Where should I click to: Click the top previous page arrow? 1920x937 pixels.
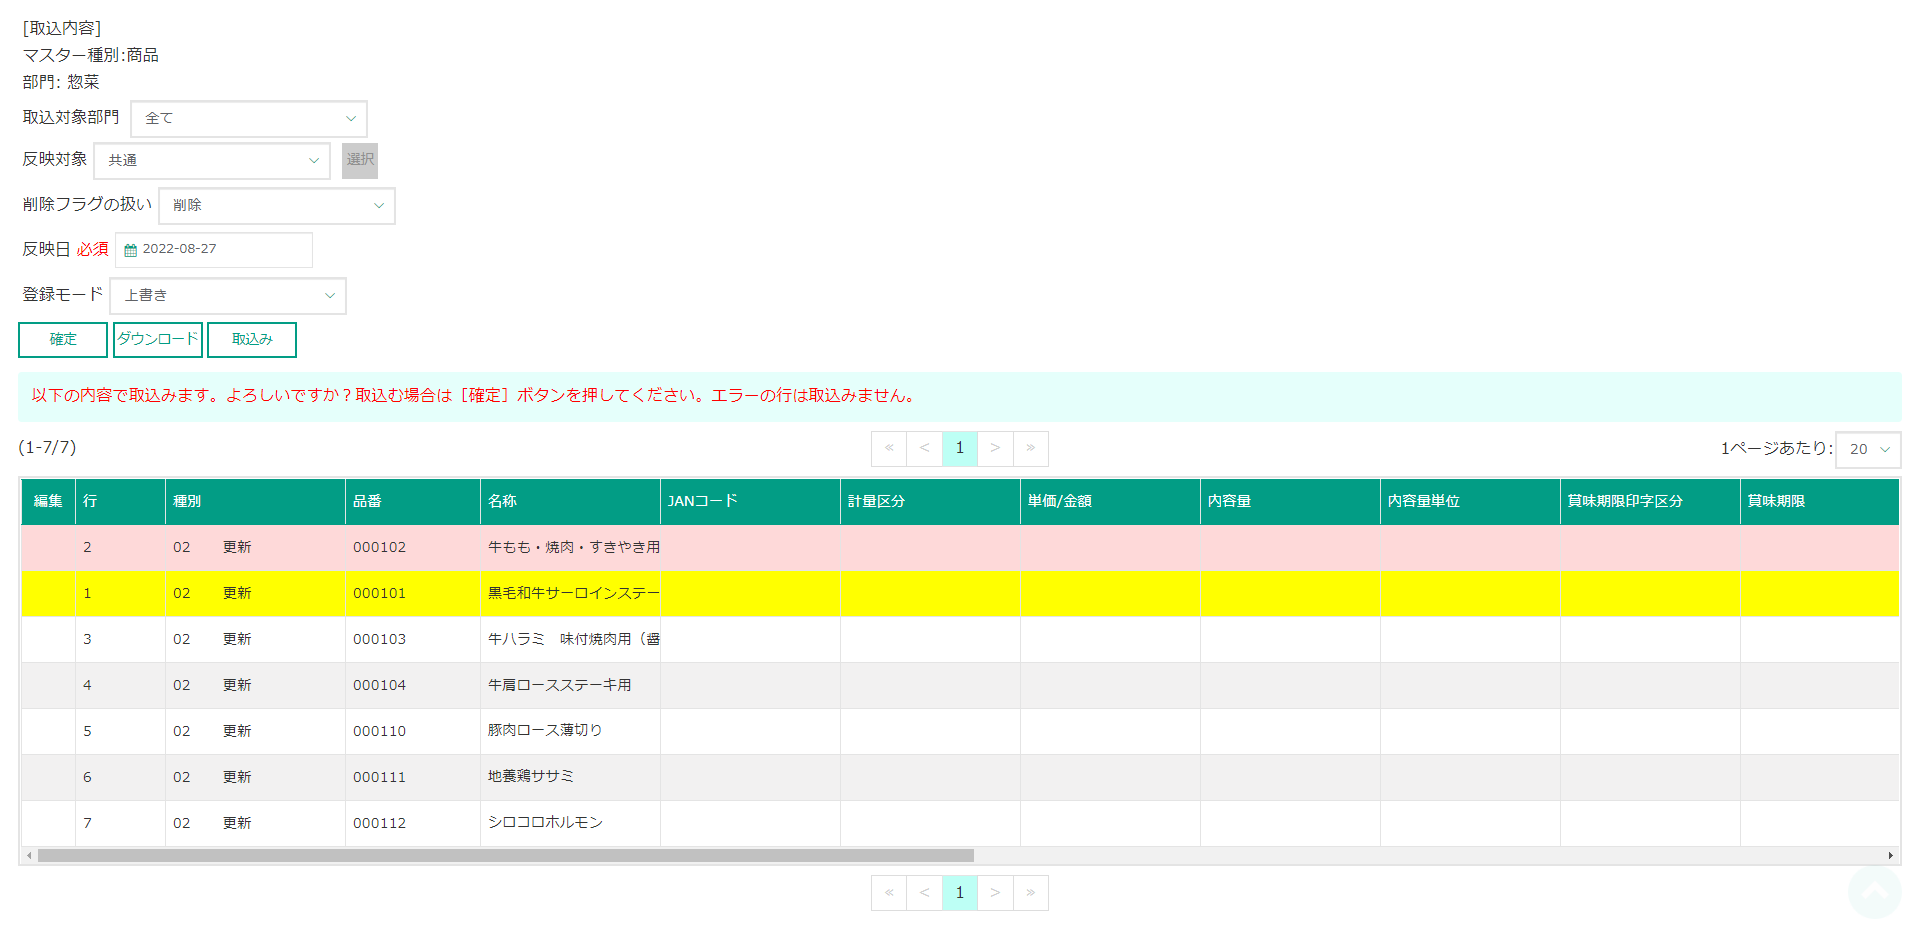(x=925, y=448)
